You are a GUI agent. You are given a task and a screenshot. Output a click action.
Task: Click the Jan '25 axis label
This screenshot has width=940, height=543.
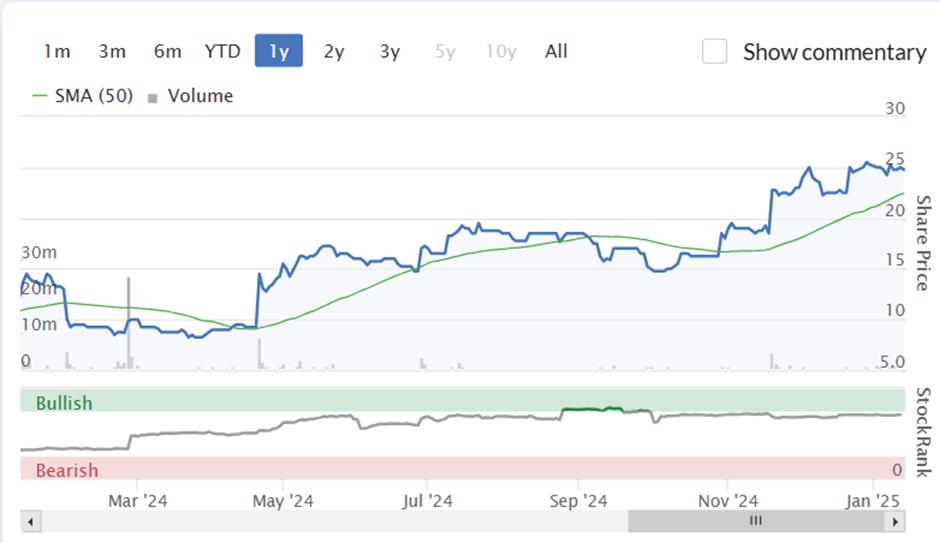tap(873, 501)
